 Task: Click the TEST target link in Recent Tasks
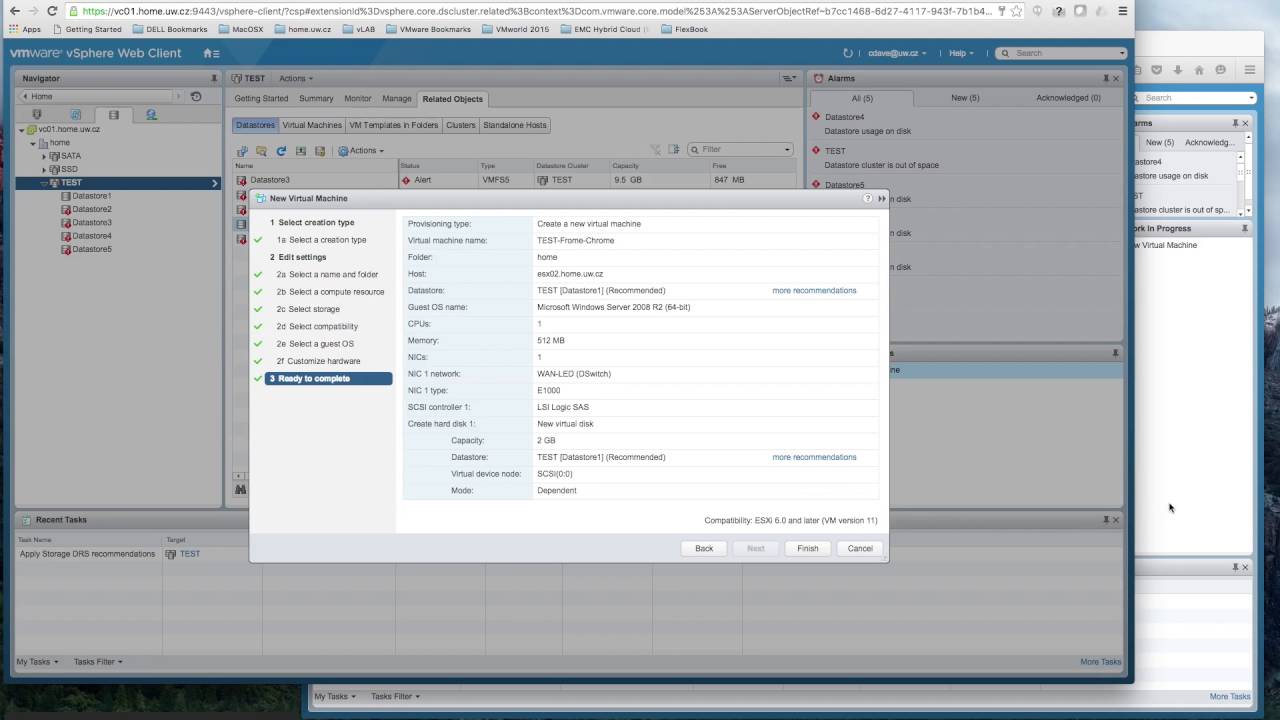[x=190, y=554]
